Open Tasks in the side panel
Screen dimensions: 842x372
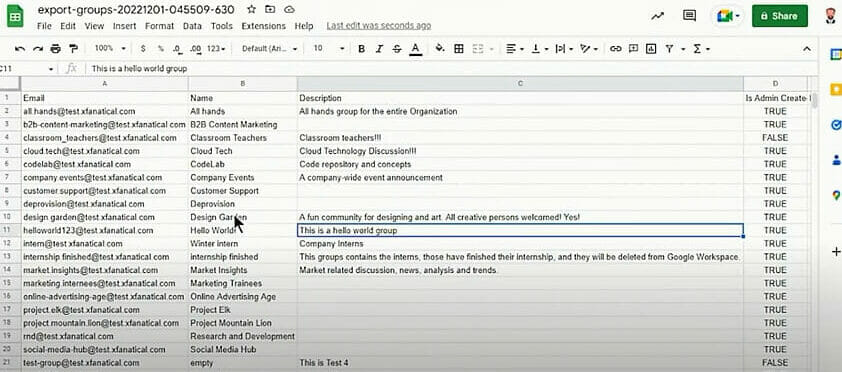click(x=836, y=125)
